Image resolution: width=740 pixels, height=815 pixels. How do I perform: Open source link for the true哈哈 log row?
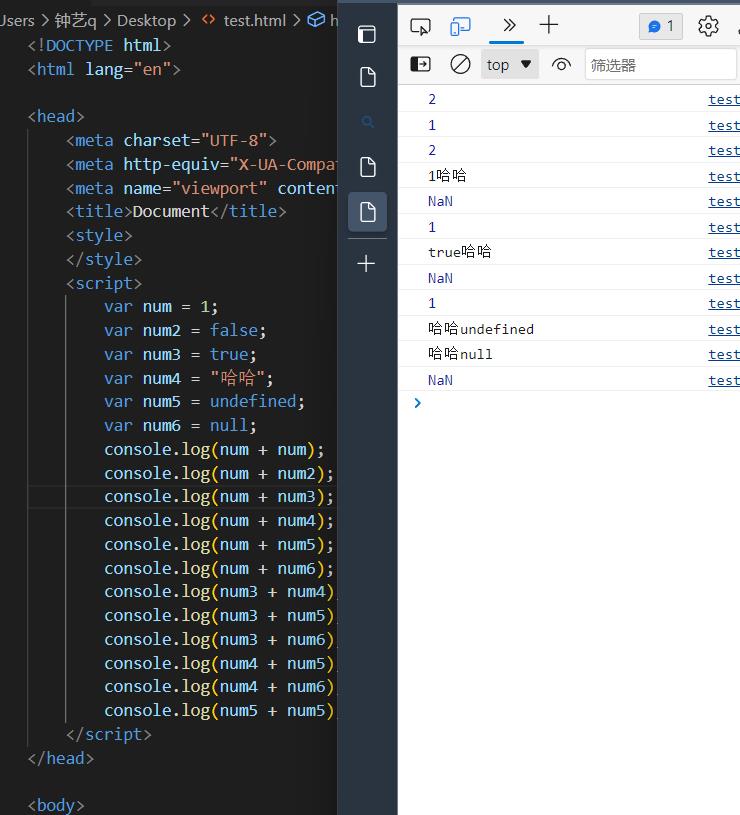click(x=724, y=253)
